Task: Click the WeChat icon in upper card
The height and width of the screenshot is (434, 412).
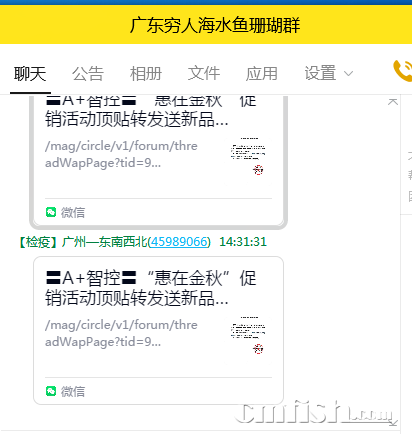Action: point(51,212)
